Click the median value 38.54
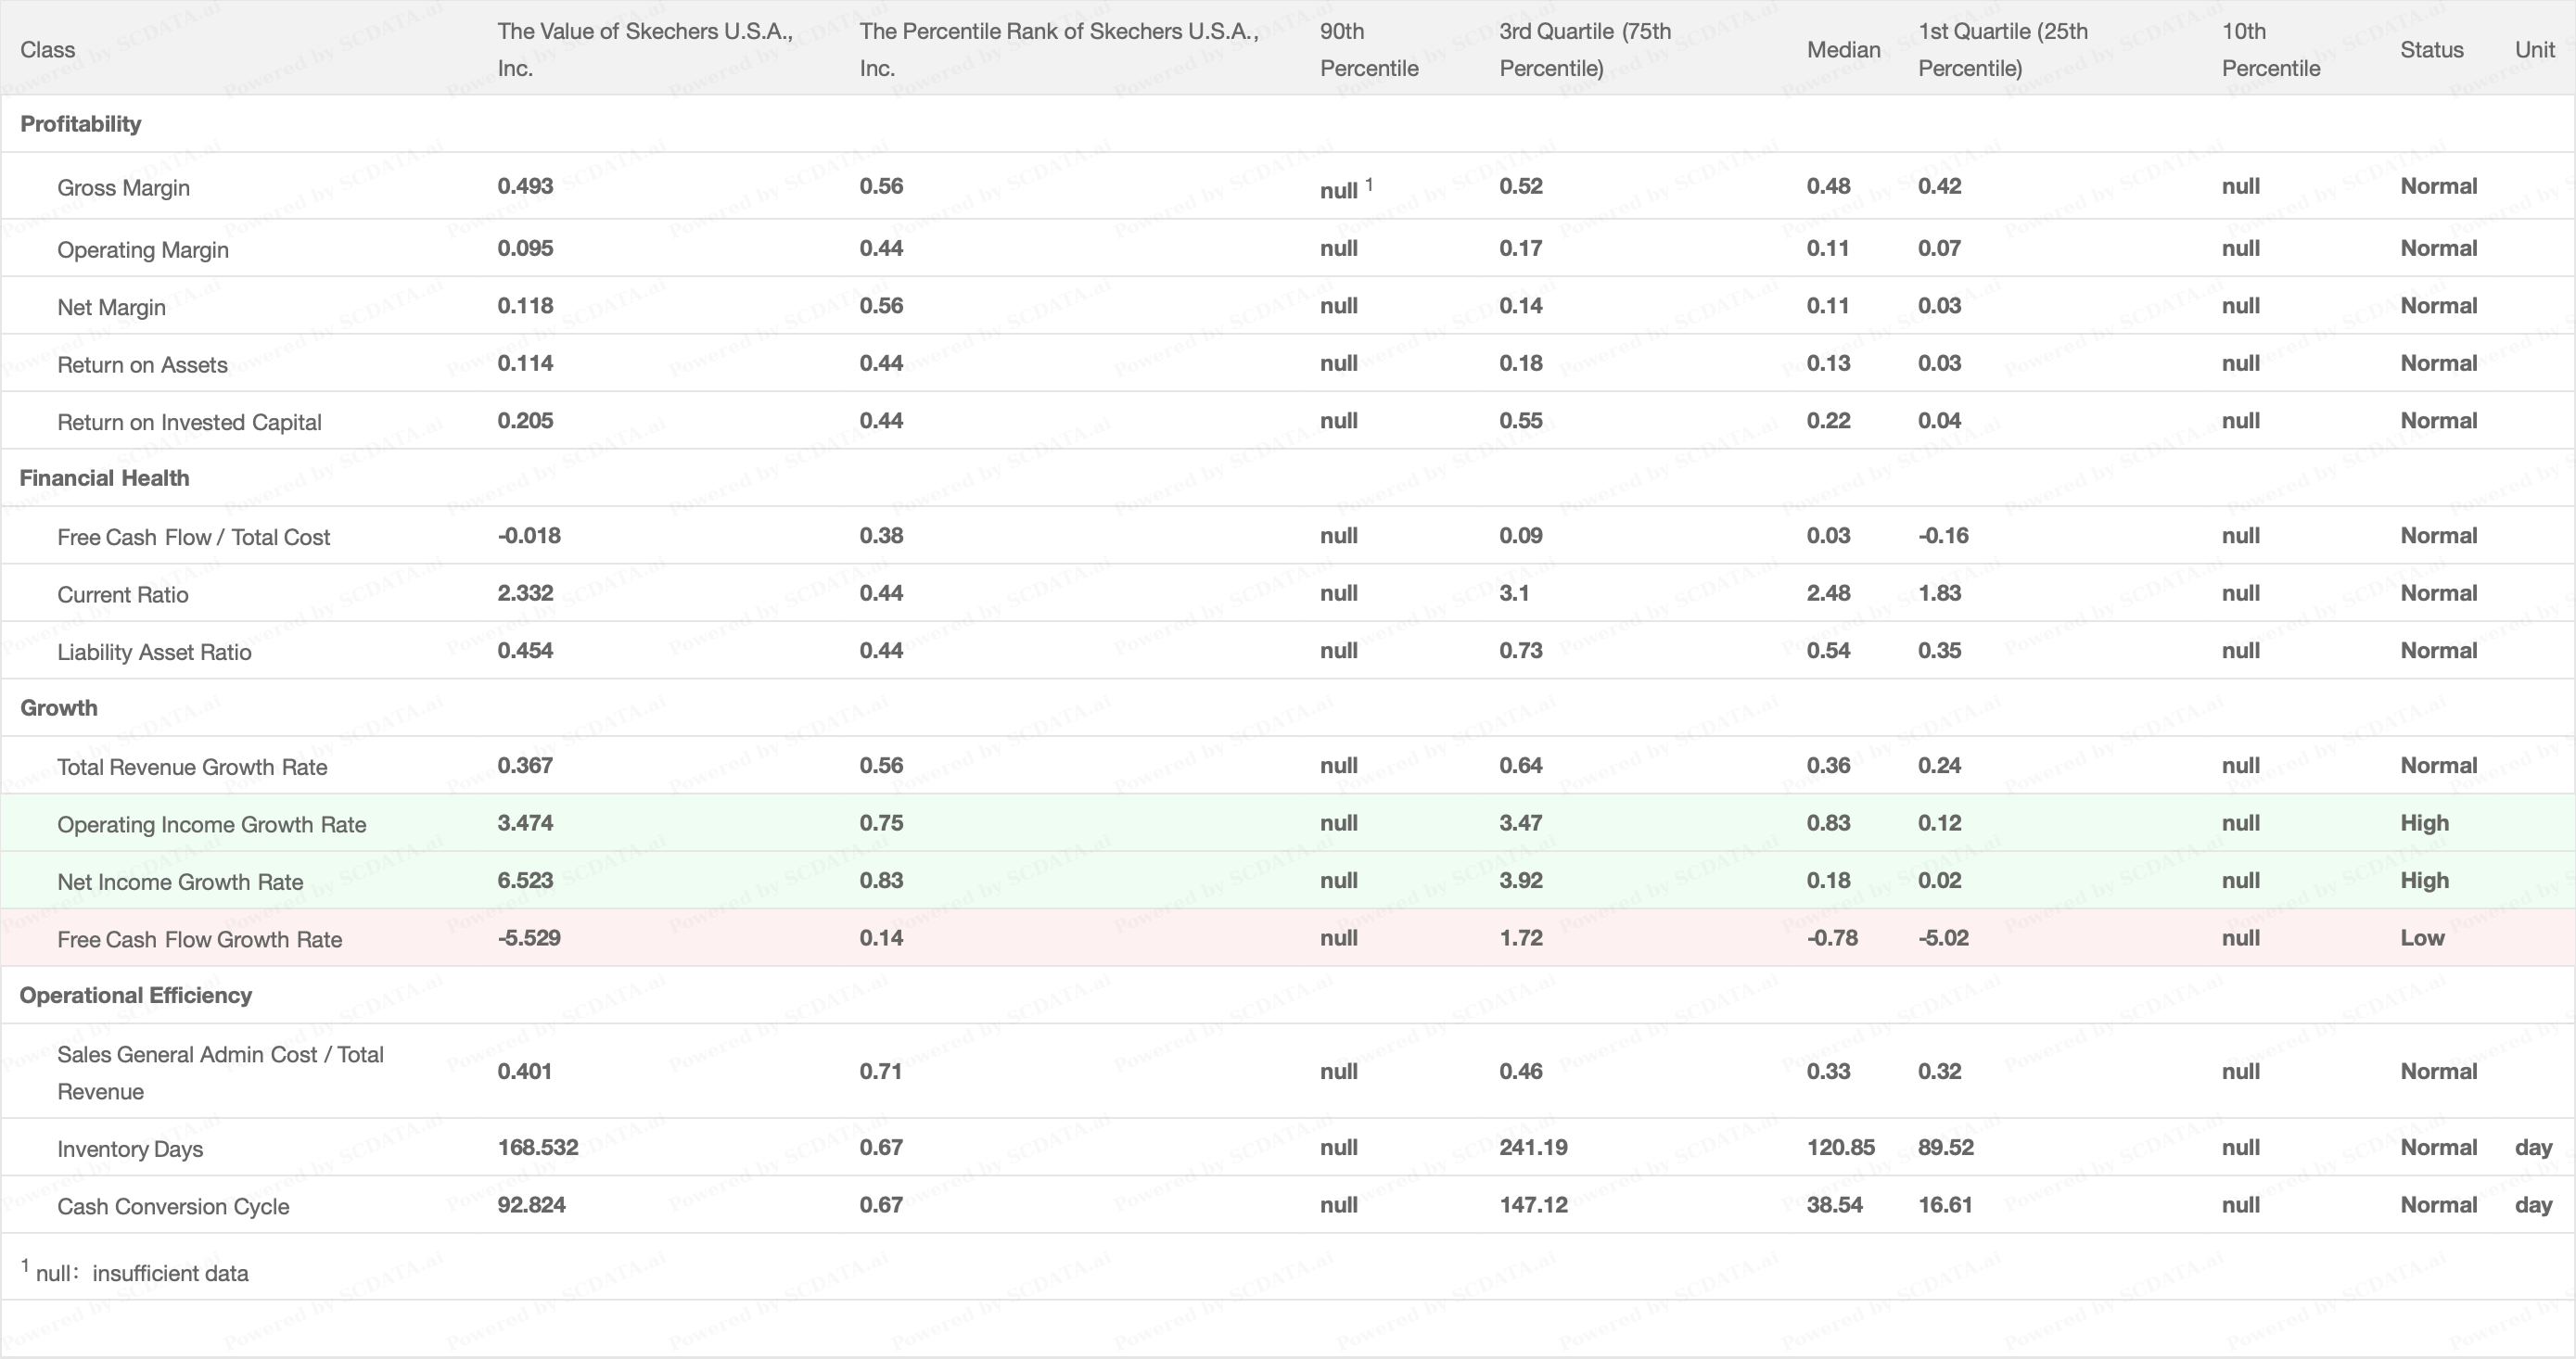2576x1359 pixels. pyautogui.click(x=1835, y=1204)
